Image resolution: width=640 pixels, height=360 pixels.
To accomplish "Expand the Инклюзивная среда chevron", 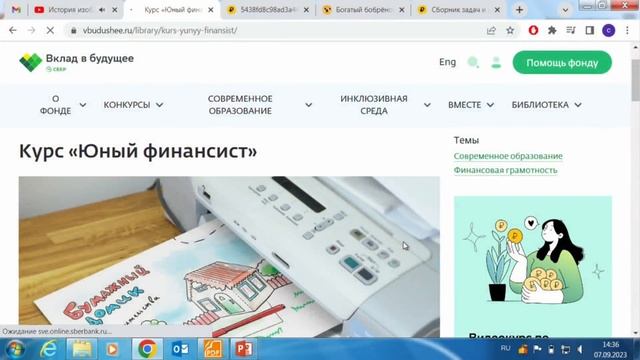I will pos(427,105).
